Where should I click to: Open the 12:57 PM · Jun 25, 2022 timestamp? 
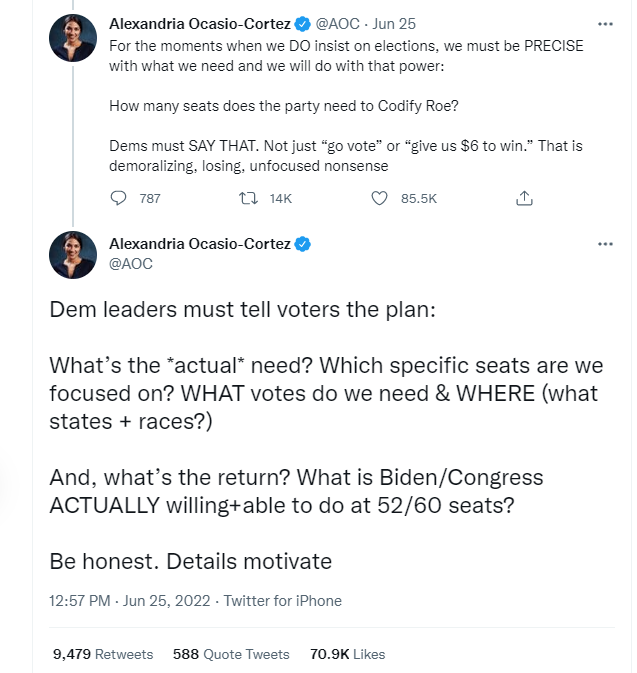pyautogui.click(x=129, y=601)
